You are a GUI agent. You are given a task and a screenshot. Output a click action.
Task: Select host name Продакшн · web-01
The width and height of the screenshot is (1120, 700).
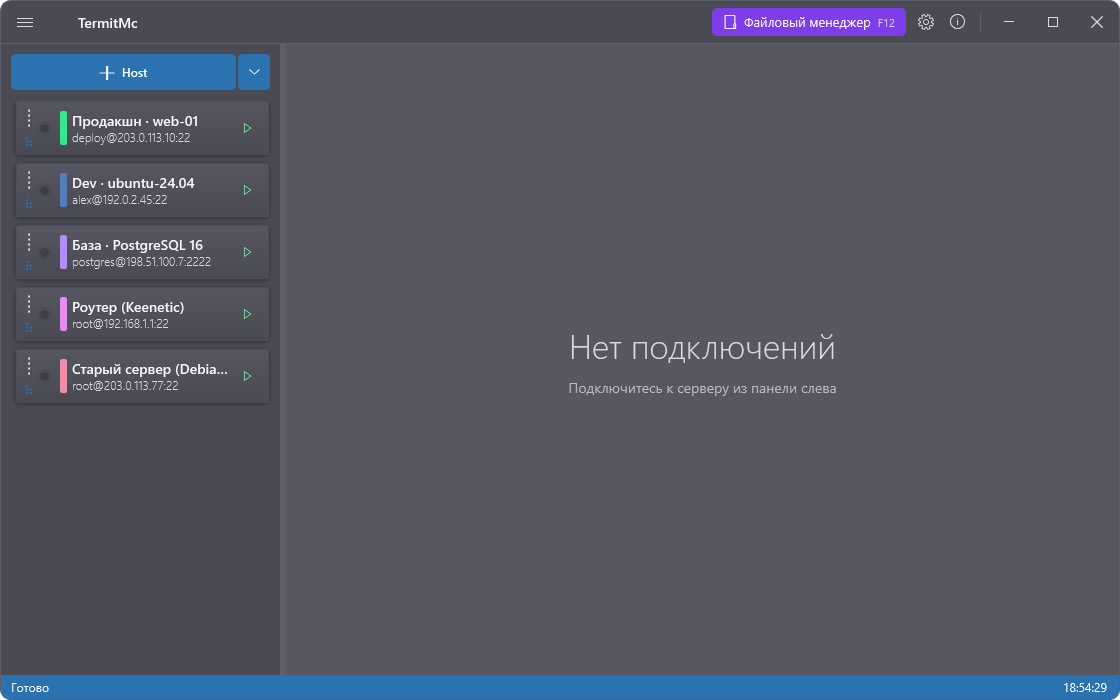click(x=135, y=121)
